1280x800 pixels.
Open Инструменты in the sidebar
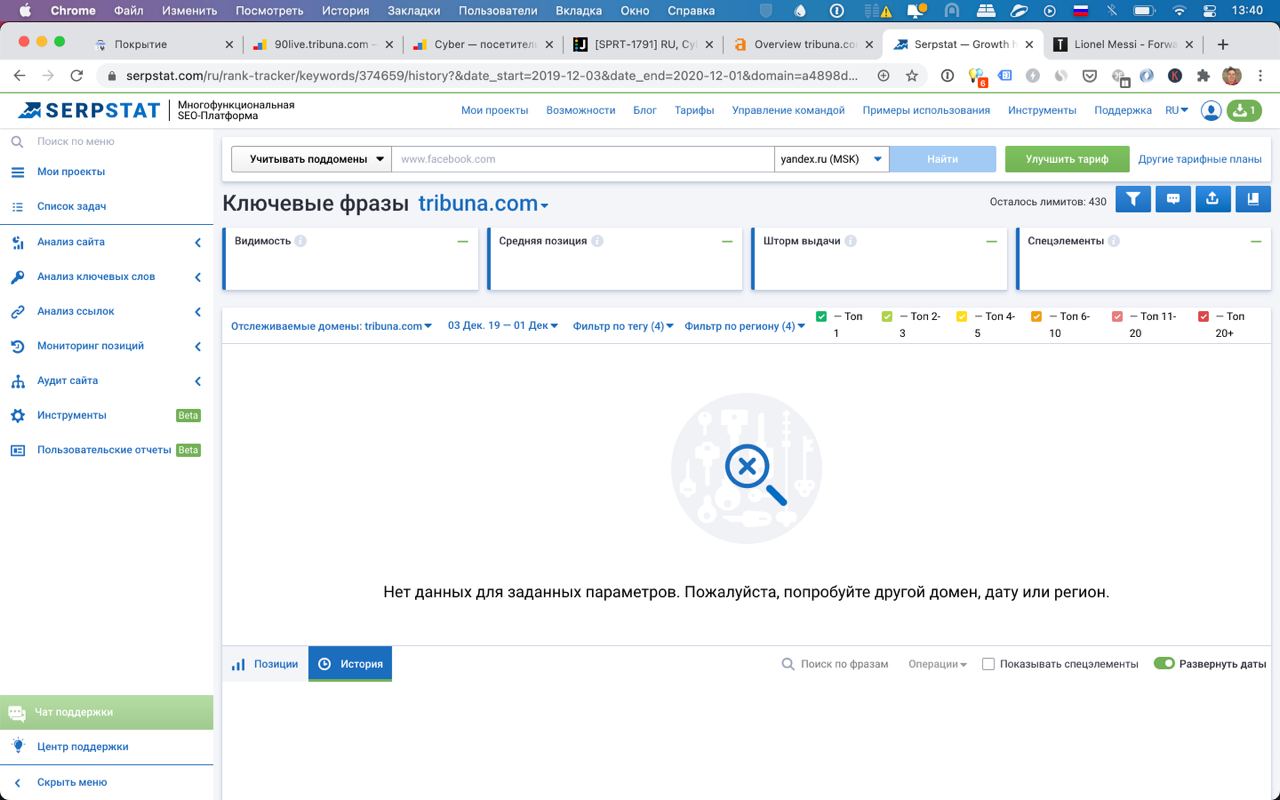71,415
